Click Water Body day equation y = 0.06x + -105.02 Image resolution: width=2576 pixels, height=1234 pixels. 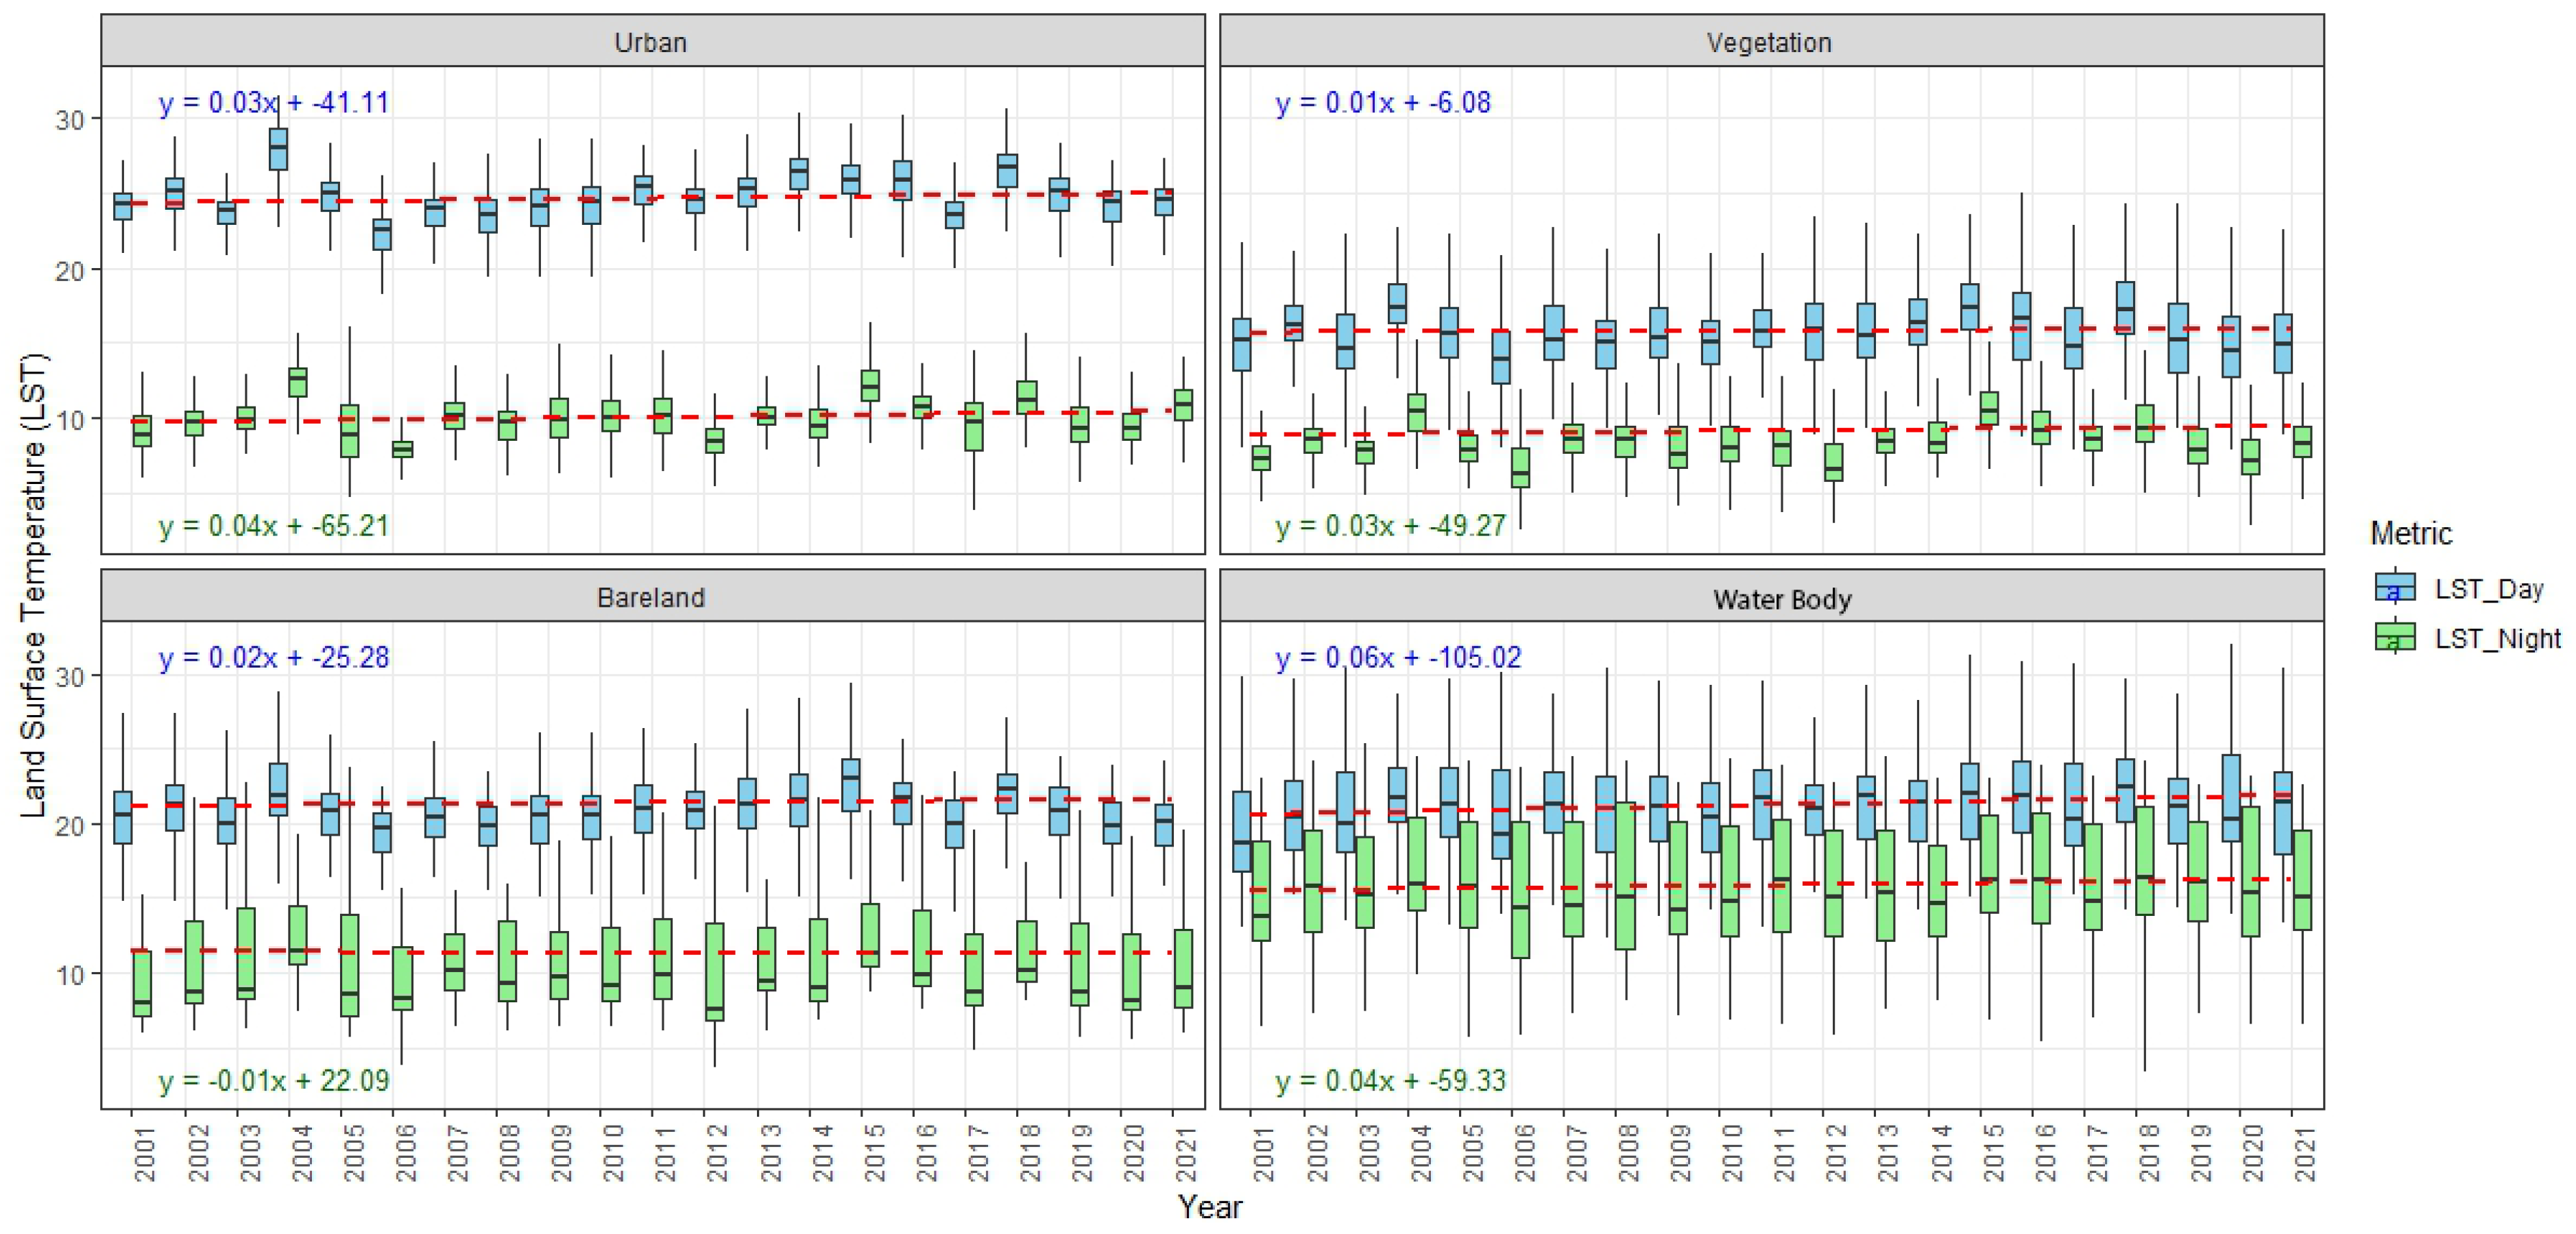point(1398,657)
